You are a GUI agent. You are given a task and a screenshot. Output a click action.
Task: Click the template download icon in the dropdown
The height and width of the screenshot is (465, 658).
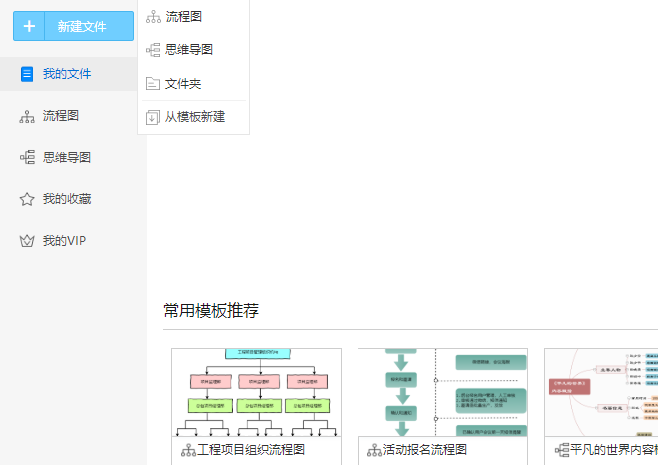coord(153,117)
